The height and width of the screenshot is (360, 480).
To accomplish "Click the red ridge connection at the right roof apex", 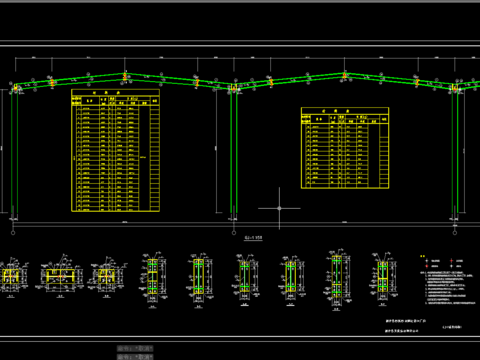I will click(x=345, y=76).
